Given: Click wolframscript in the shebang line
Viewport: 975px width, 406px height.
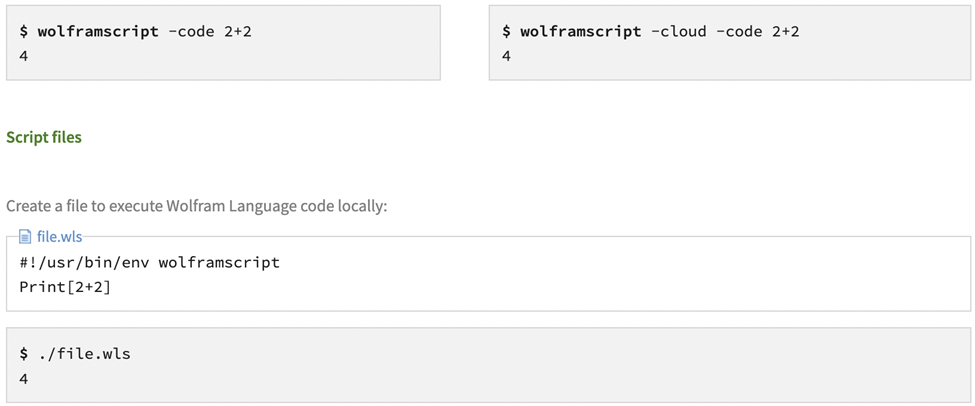Looking at the screenshot, I should pos(219,263).
